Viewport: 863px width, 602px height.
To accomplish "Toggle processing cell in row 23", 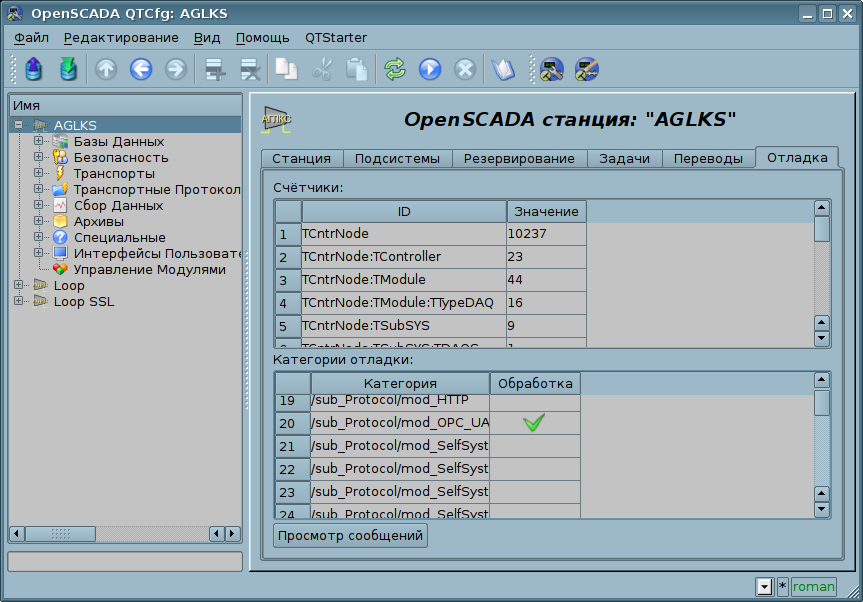I will click(x=534, y=492).
